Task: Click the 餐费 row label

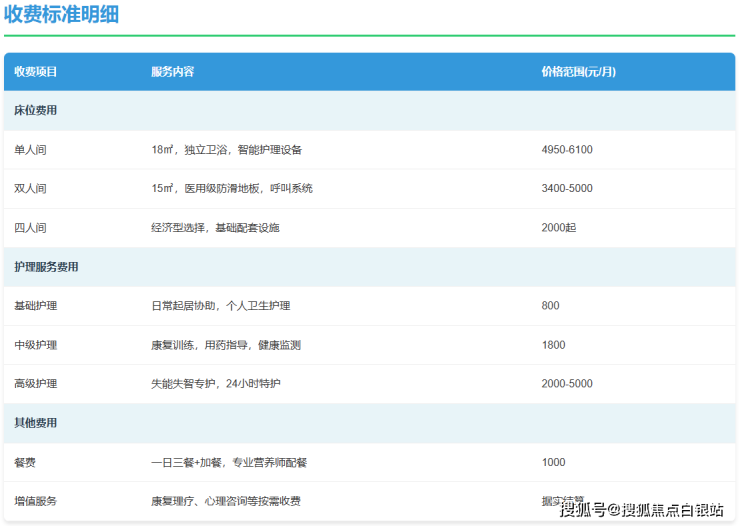Action: pyautogui.click(x=25, y=462)
